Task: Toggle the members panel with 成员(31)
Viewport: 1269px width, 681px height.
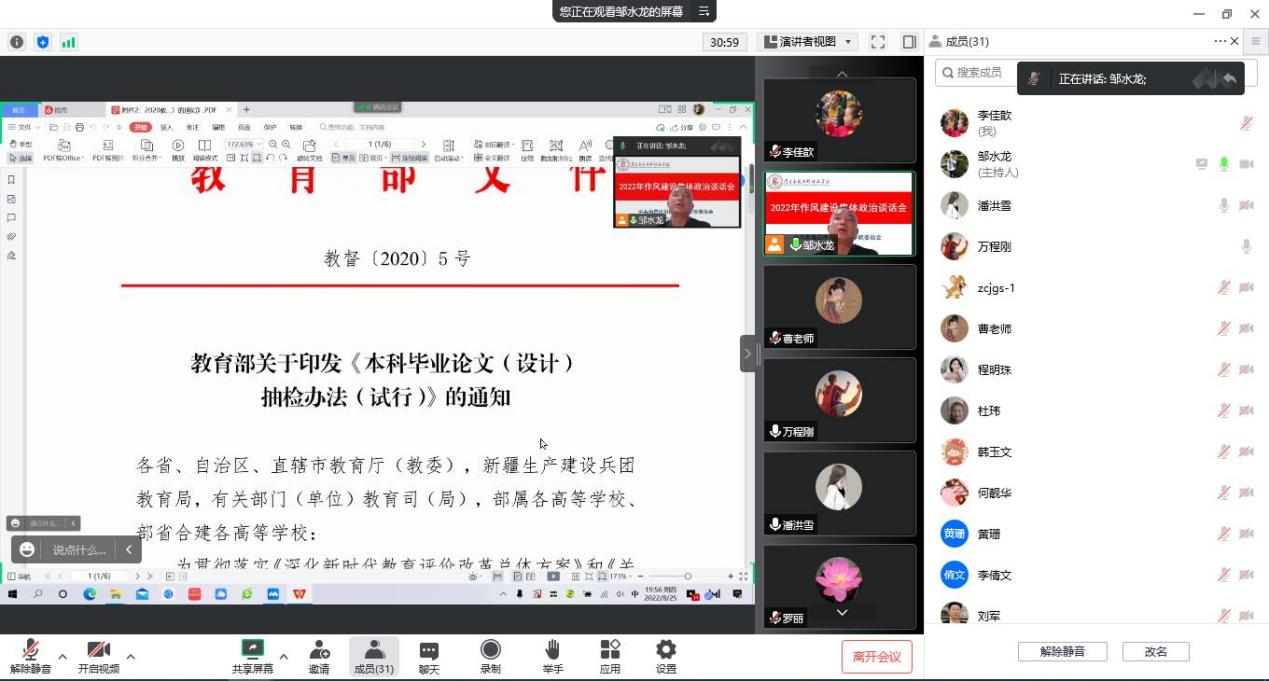Action: pos(374,657)
